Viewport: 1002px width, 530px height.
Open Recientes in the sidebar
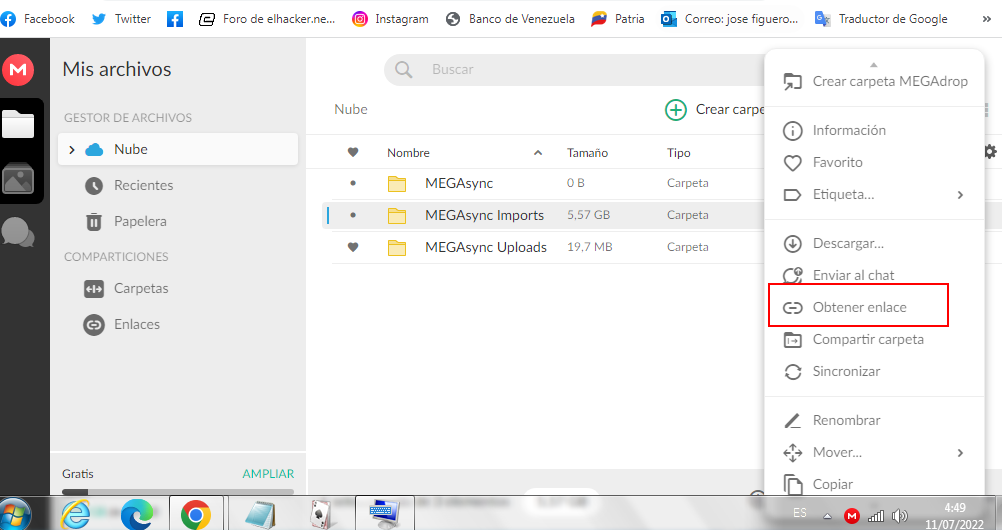point(143,185)
